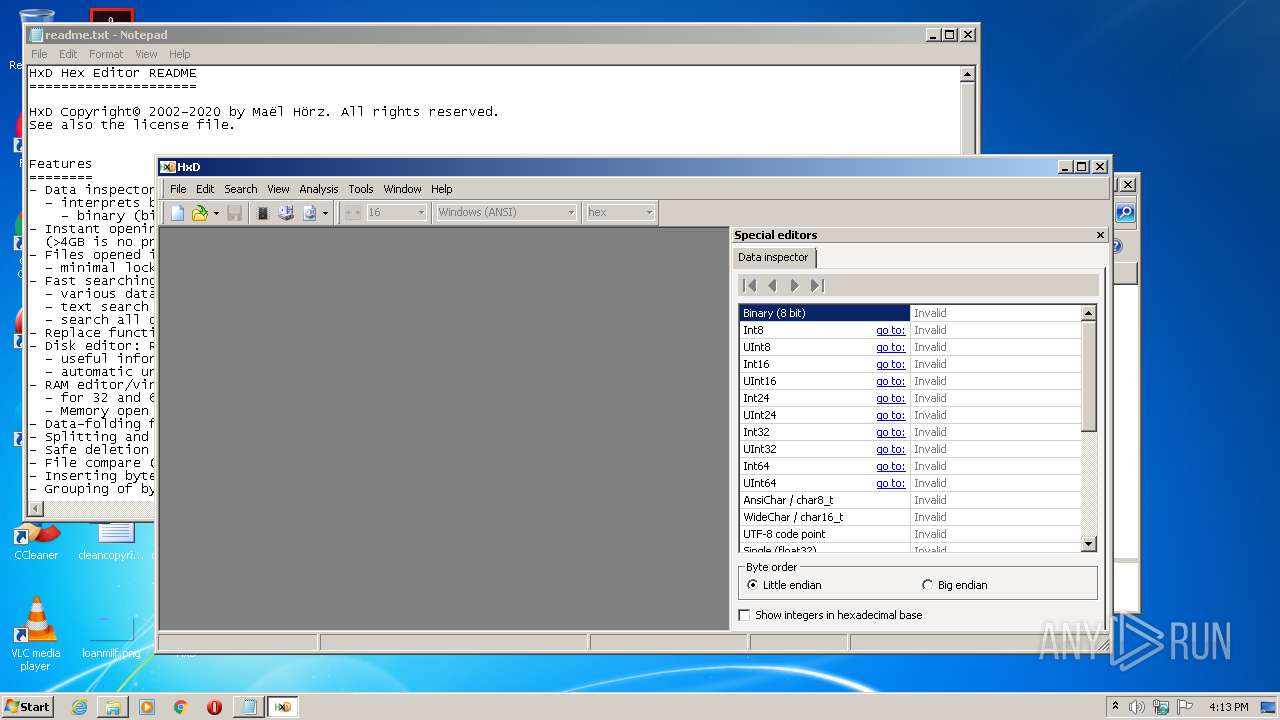Select the UTF-8 code point row
This screenshot has width=1280, height=720.
(910, 534)
